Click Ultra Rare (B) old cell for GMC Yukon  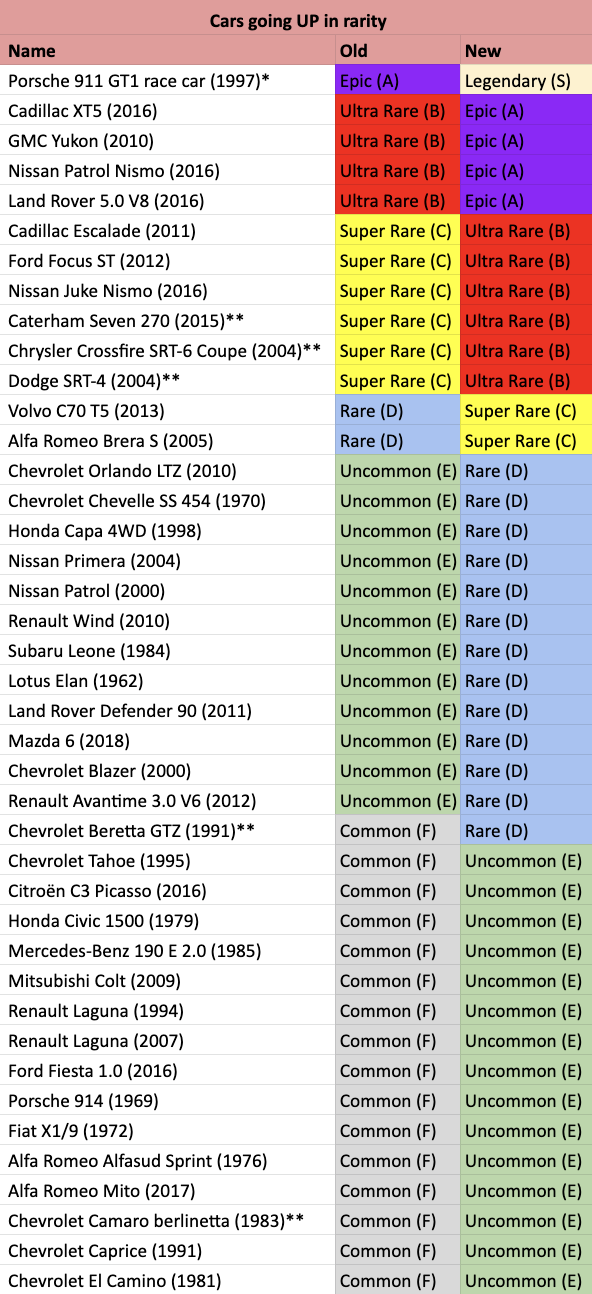pyautogui.click(x=398, y=140)
